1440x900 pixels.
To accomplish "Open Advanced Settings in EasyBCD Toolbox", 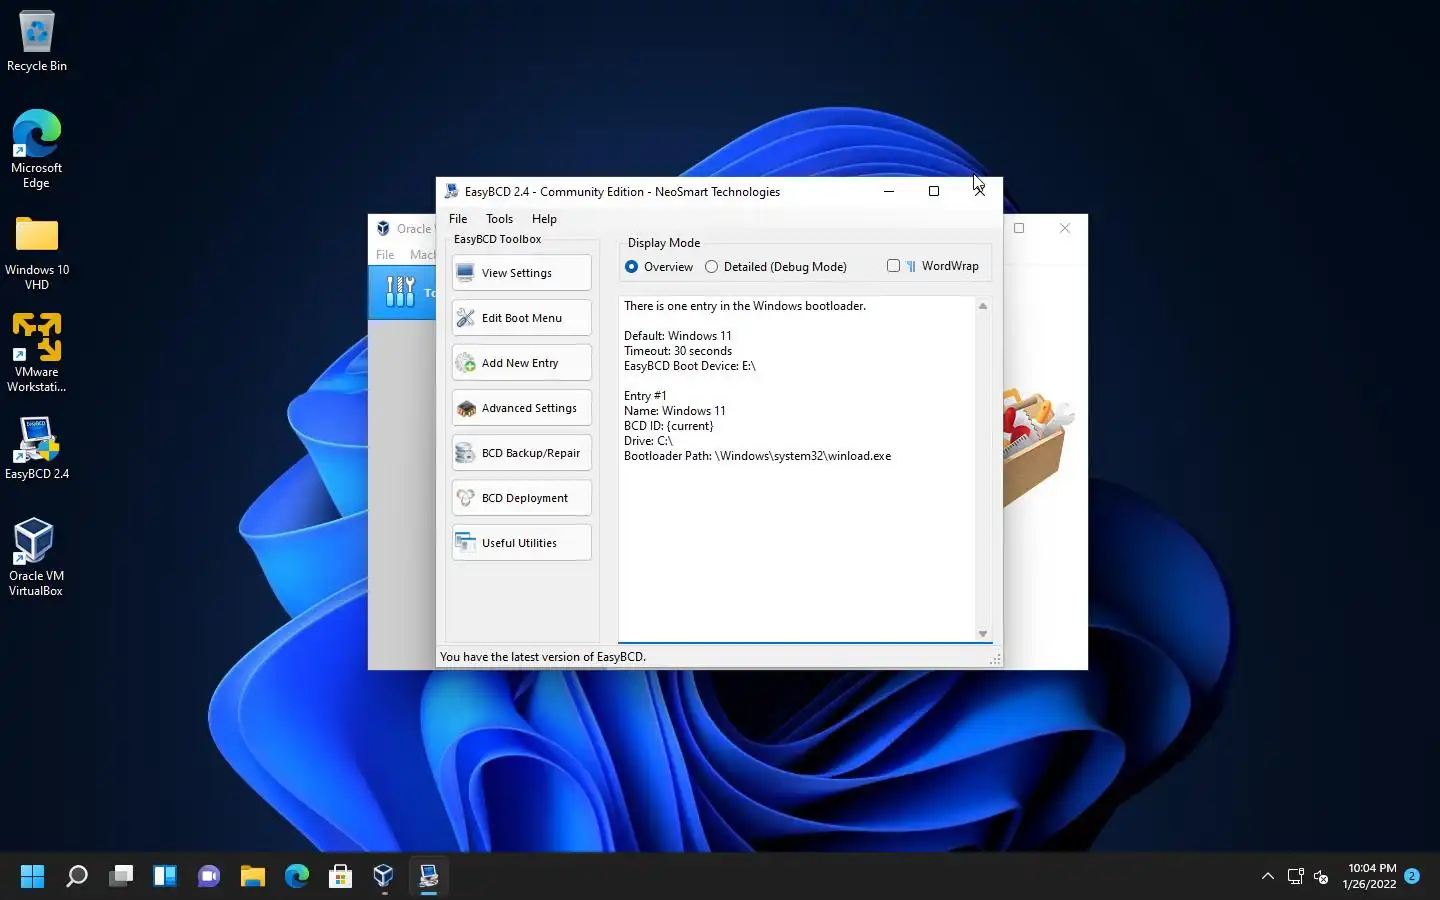I will coord(521,408).
